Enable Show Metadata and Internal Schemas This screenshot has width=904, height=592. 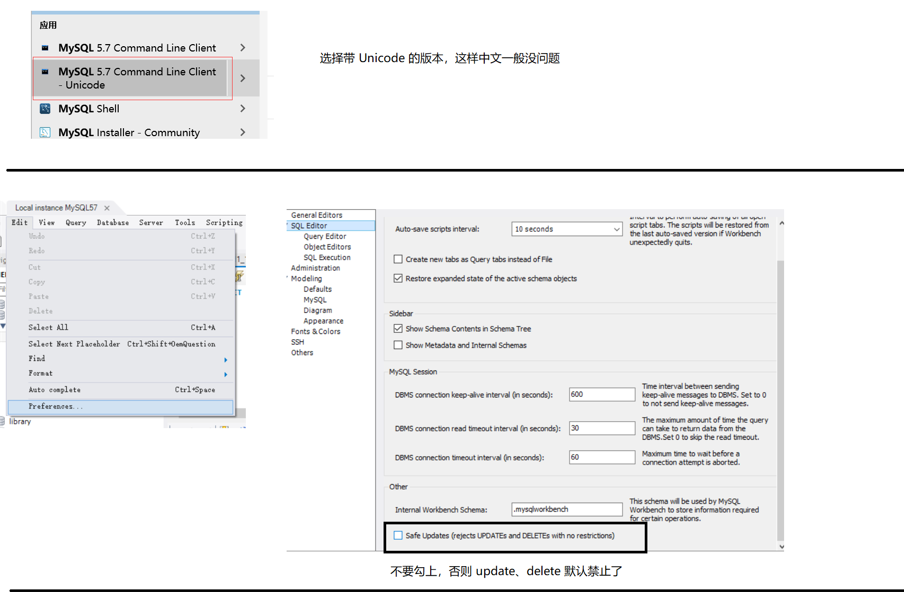click(x=398, y=345)
